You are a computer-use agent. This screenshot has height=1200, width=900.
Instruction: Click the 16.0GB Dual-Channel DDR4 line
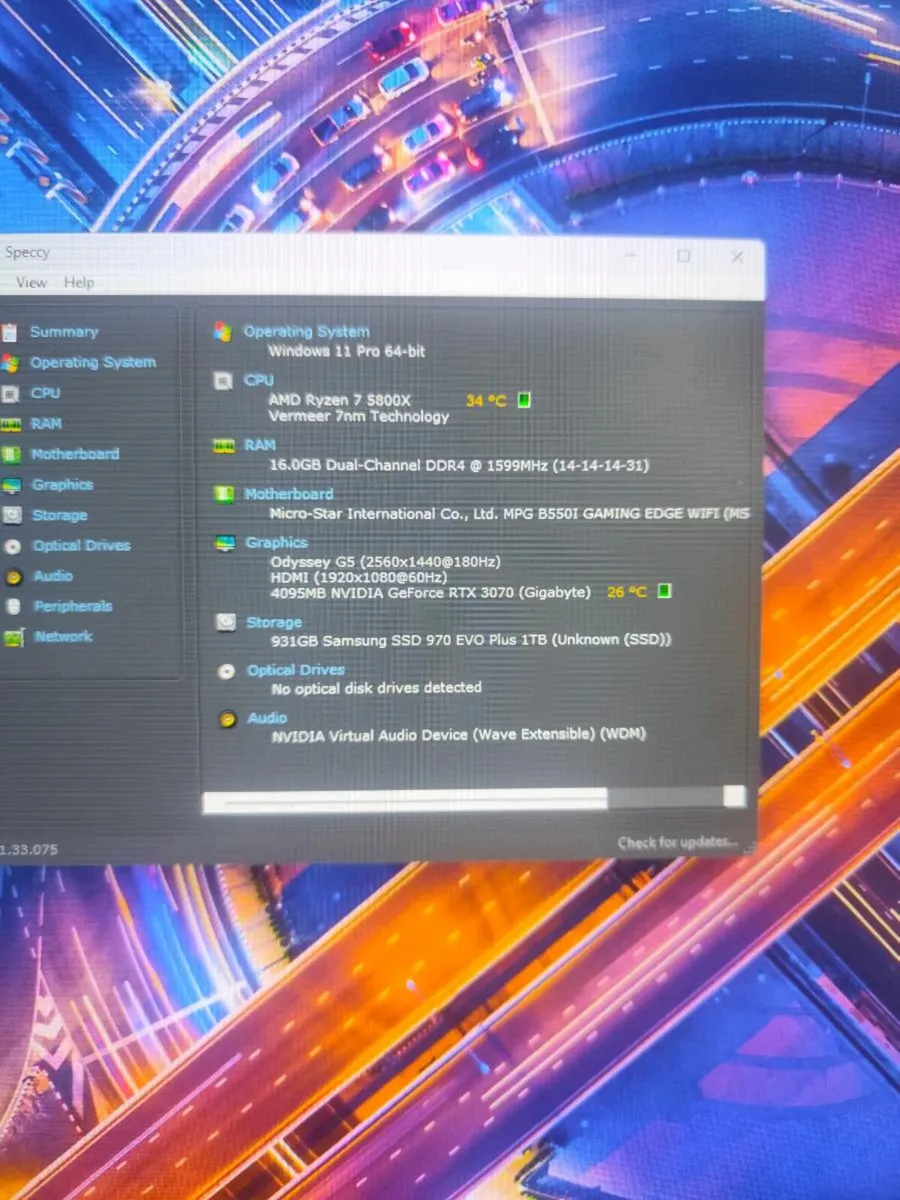point(461,465)
